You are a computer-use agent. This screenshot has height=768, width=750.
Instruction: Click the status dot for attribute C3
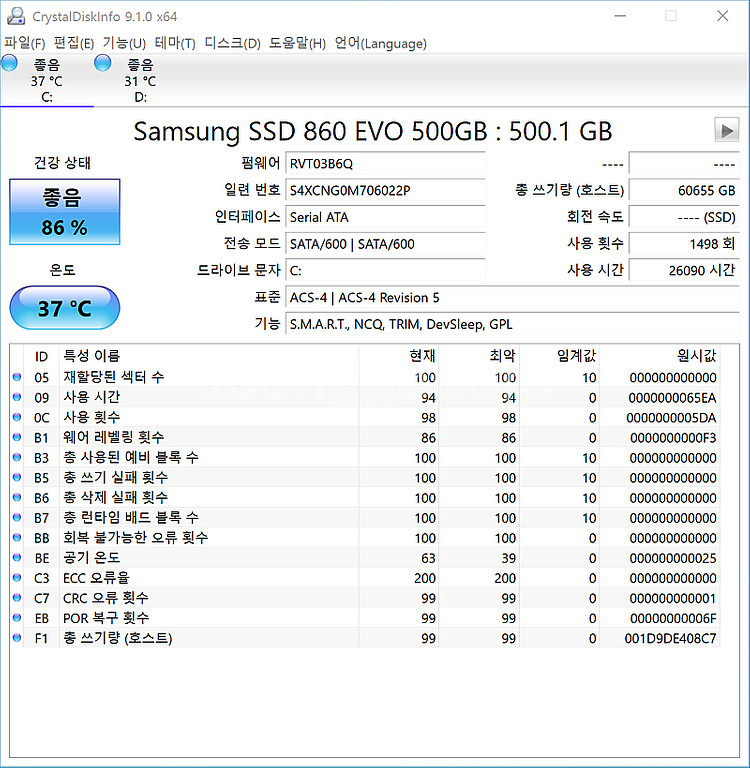click(x=17, y=577)
